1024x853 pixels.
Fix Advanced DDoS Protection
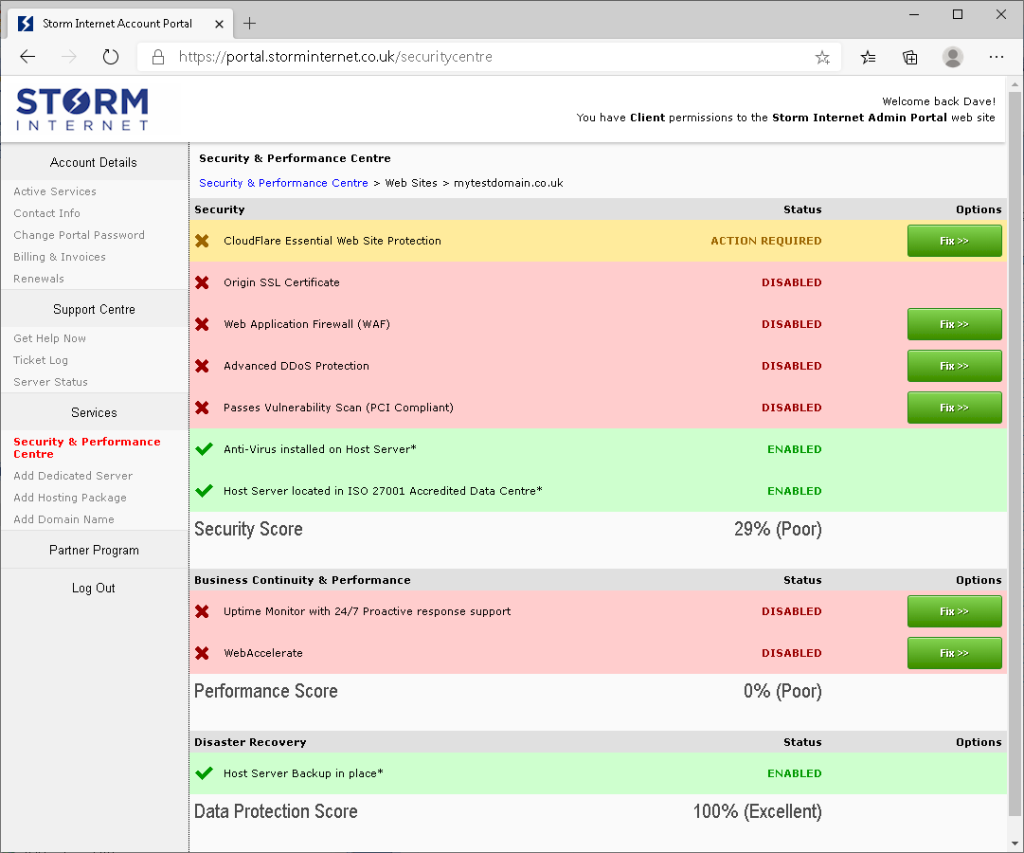click(x=954, y=366)
